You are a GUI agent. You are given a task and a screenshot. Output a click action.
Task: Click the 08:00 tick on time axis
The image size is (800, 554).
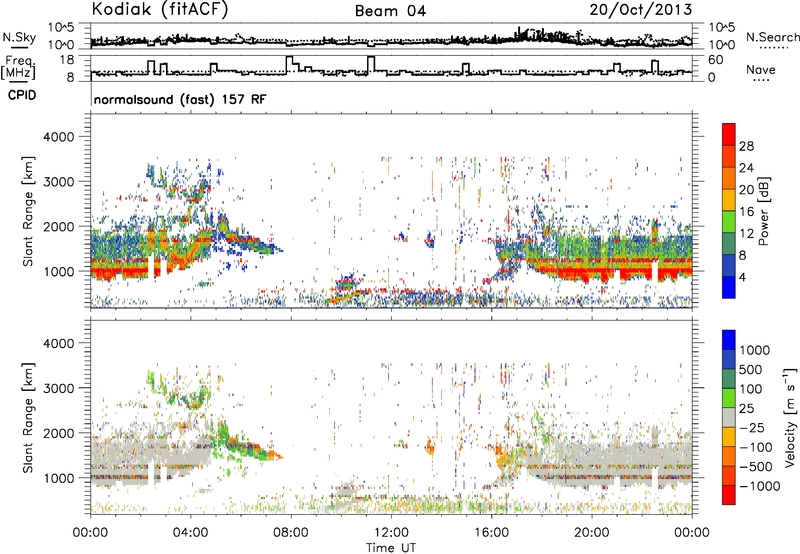click(x=291, y=533)
